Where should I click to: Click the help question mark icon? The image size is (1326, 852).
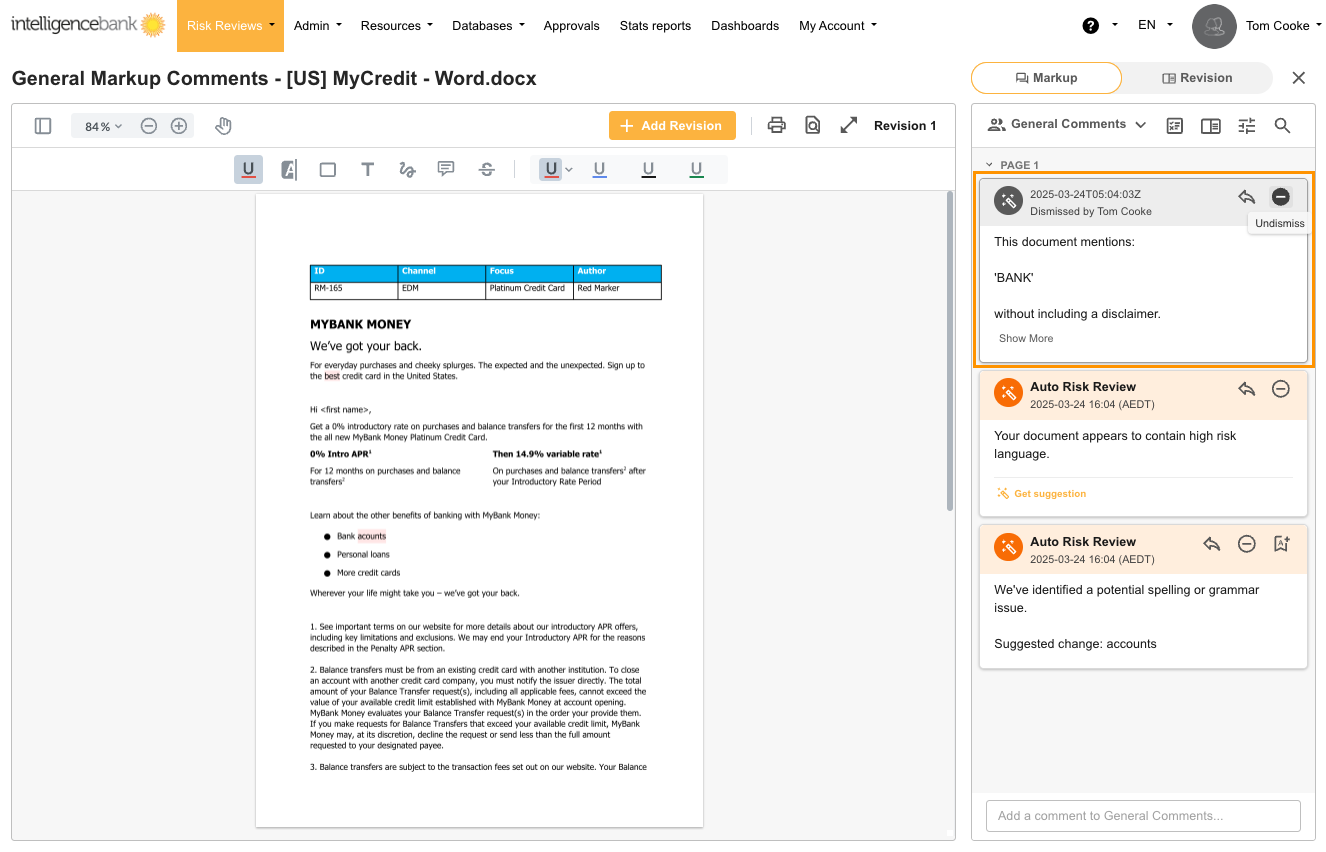1091,26
